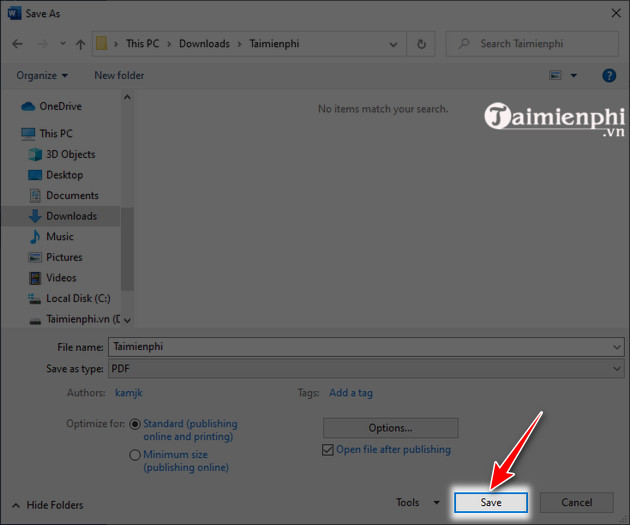Select Local Disk (C:)
Viewport: 630px width, 525px height.
pyautogui.click(x=78, y=298)
